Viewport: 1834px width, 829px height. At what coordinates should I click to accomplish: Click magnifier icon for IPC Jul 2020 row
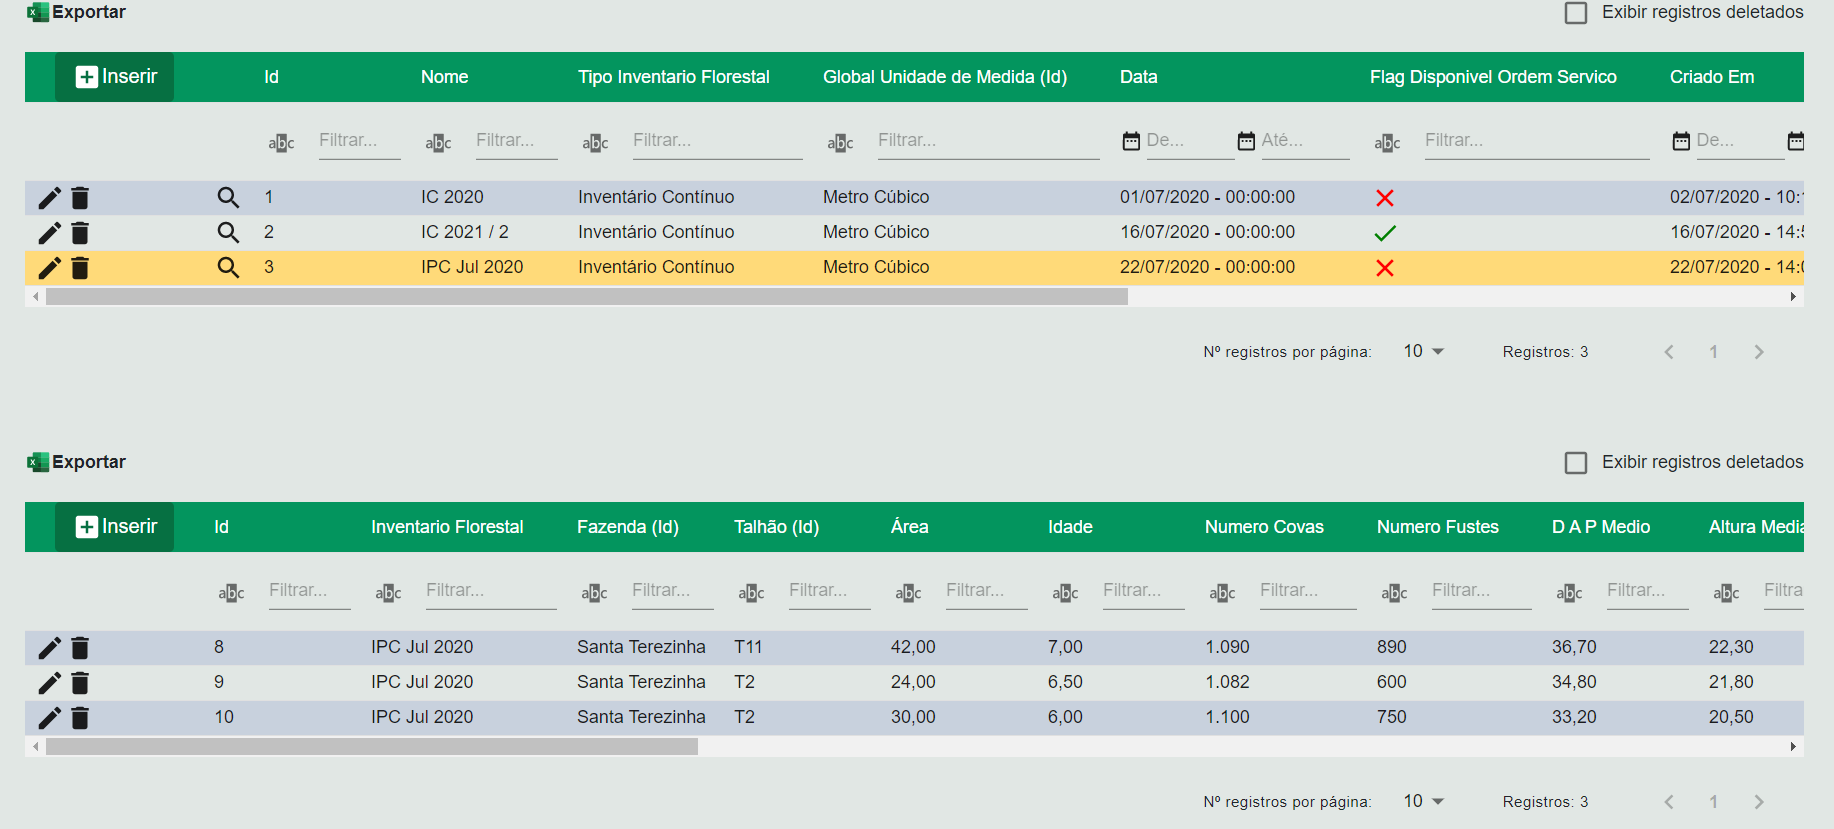coord(228,268)
